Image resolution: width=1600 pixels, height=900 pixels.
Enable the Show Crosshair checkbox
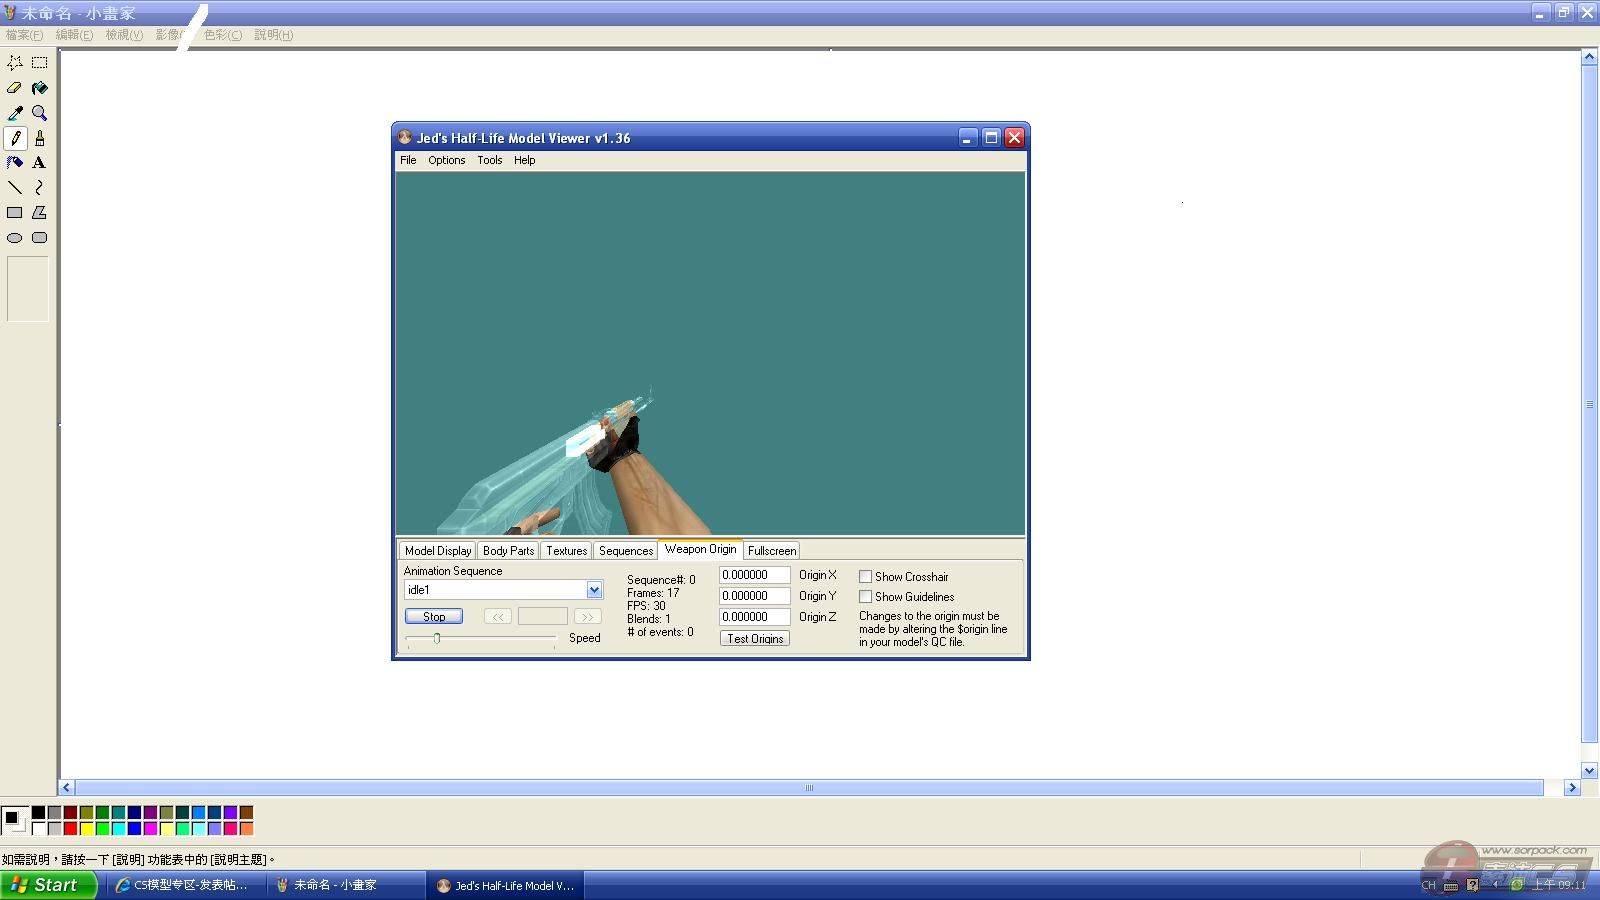point(866,577)
